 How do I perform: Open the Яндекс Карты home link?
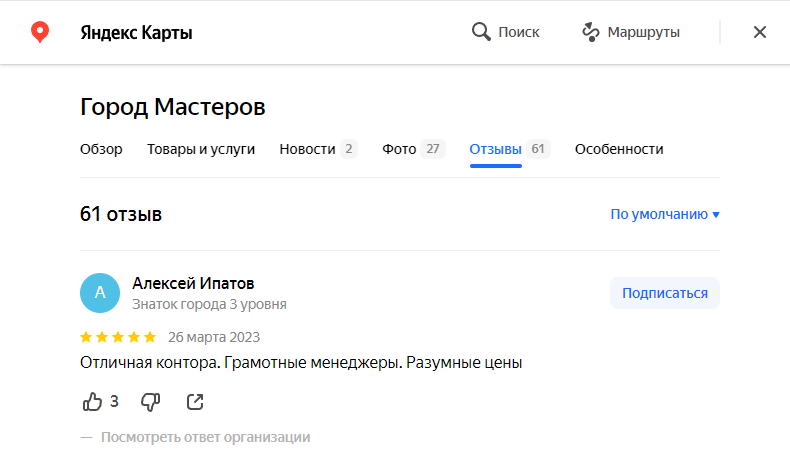pyautogui.click(x=136, y=33)
